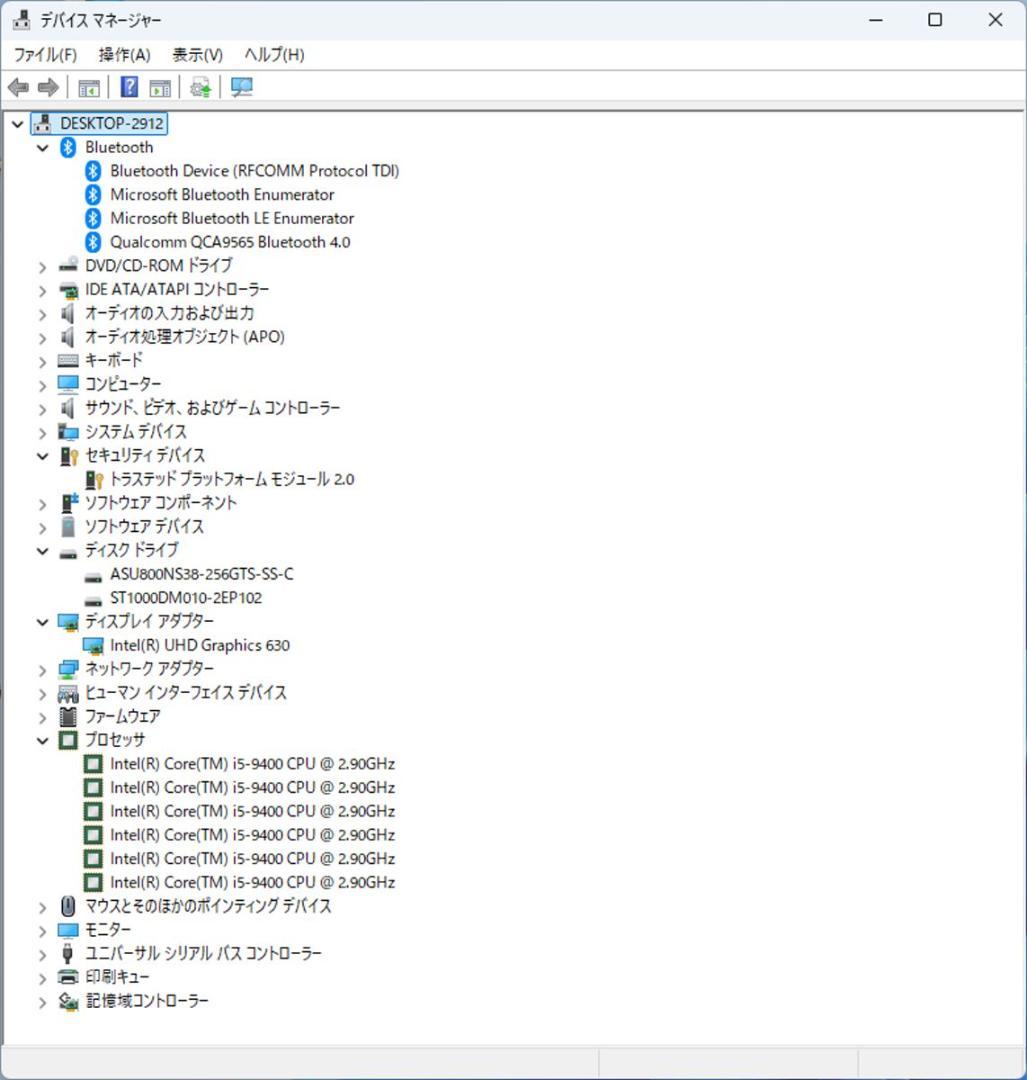Viewport: 1027px width, 1080px height.
Task: Open the 操作(A) menu
Action: [x=123, y=54]
